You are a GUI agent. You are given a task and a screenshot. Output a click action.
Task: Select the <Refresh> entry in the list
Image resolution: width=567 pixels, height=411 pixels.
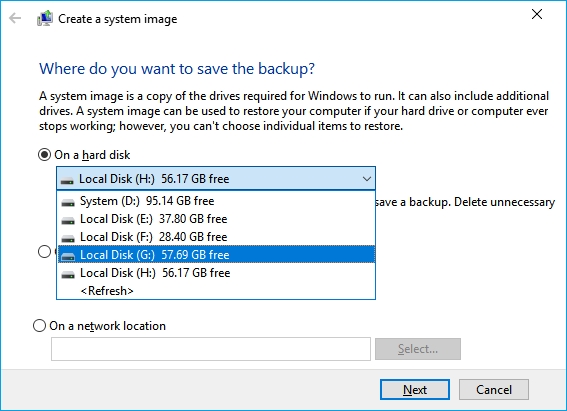[216, 291]
